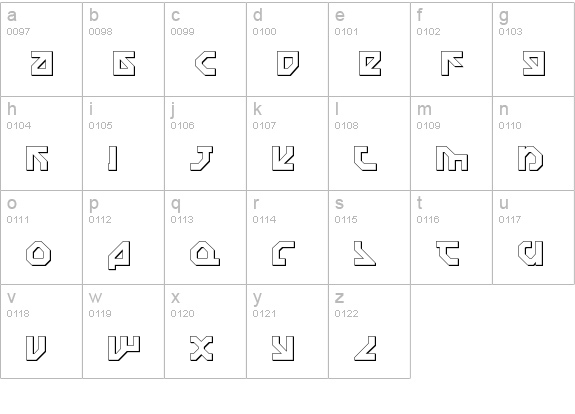Select the y glyph cell 0121
Screen dimensions: 575x414
[x=288, y=331]
